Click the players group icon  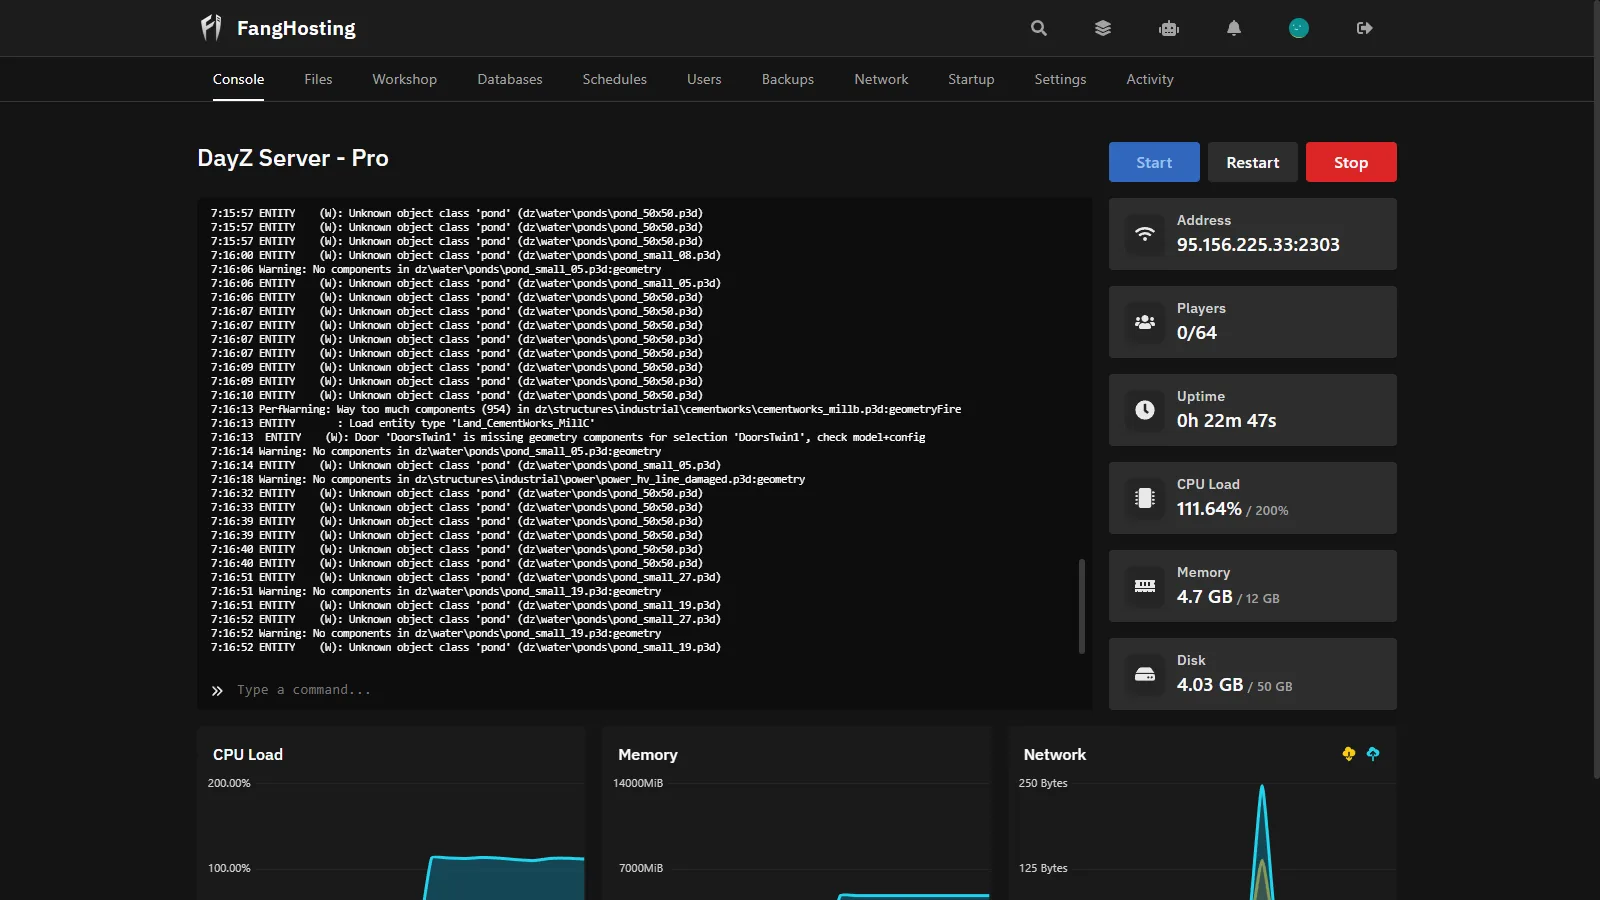tap(1145, 322)
